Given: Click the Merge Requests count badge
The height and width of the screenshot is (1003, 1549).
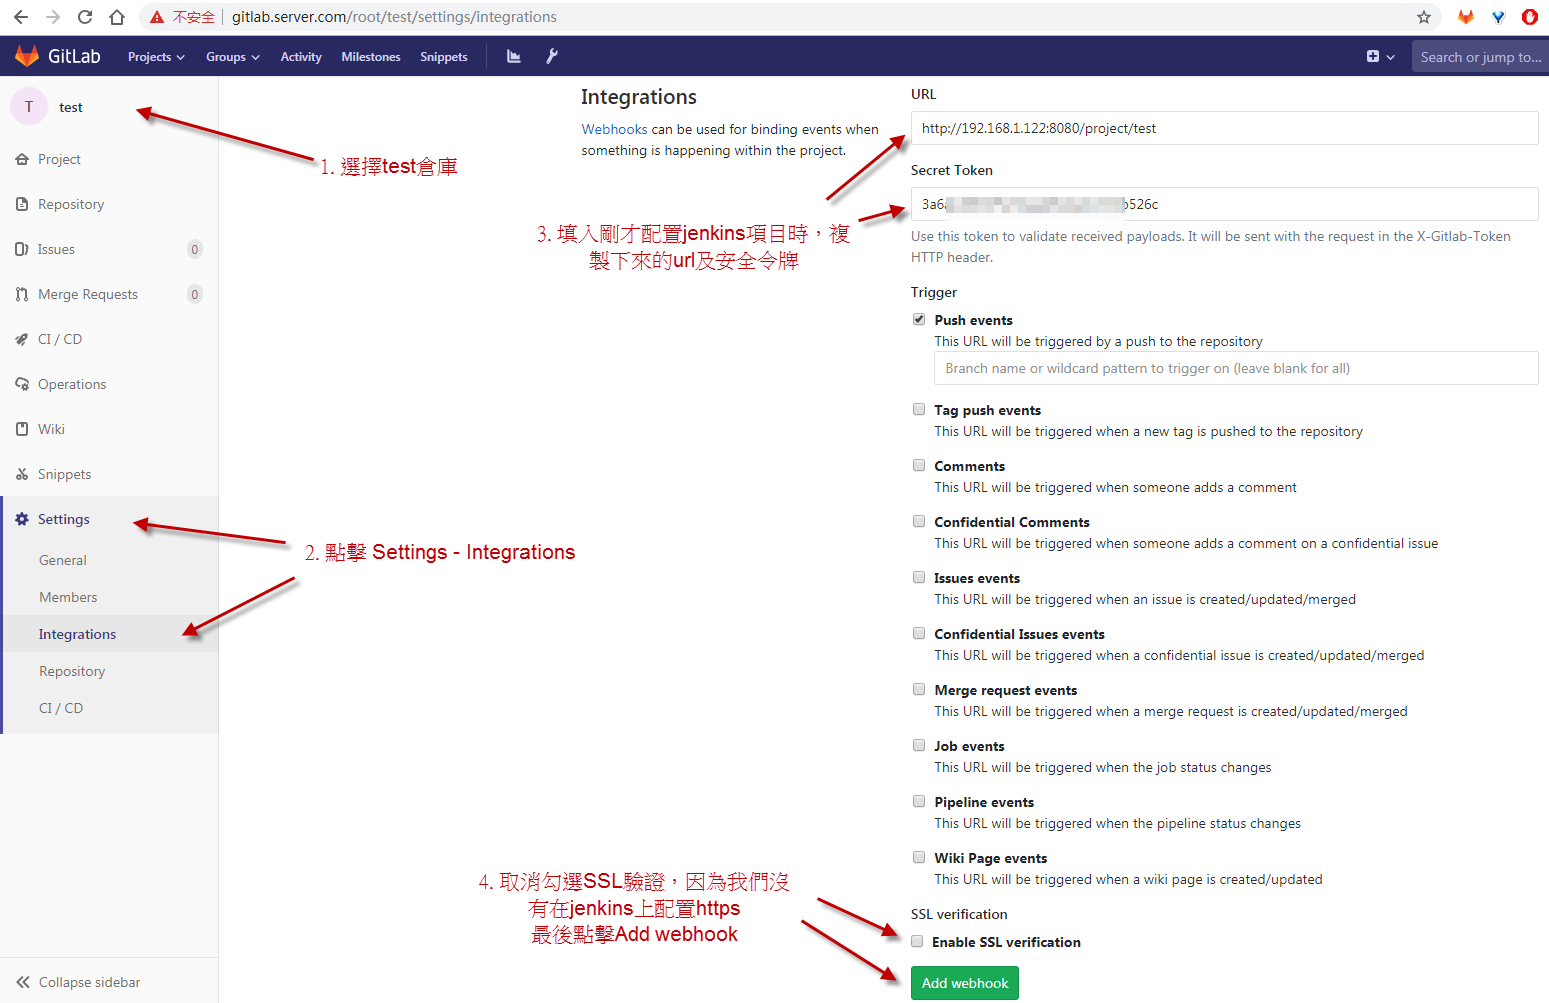Looking at the screenshot, I should 194,294.
